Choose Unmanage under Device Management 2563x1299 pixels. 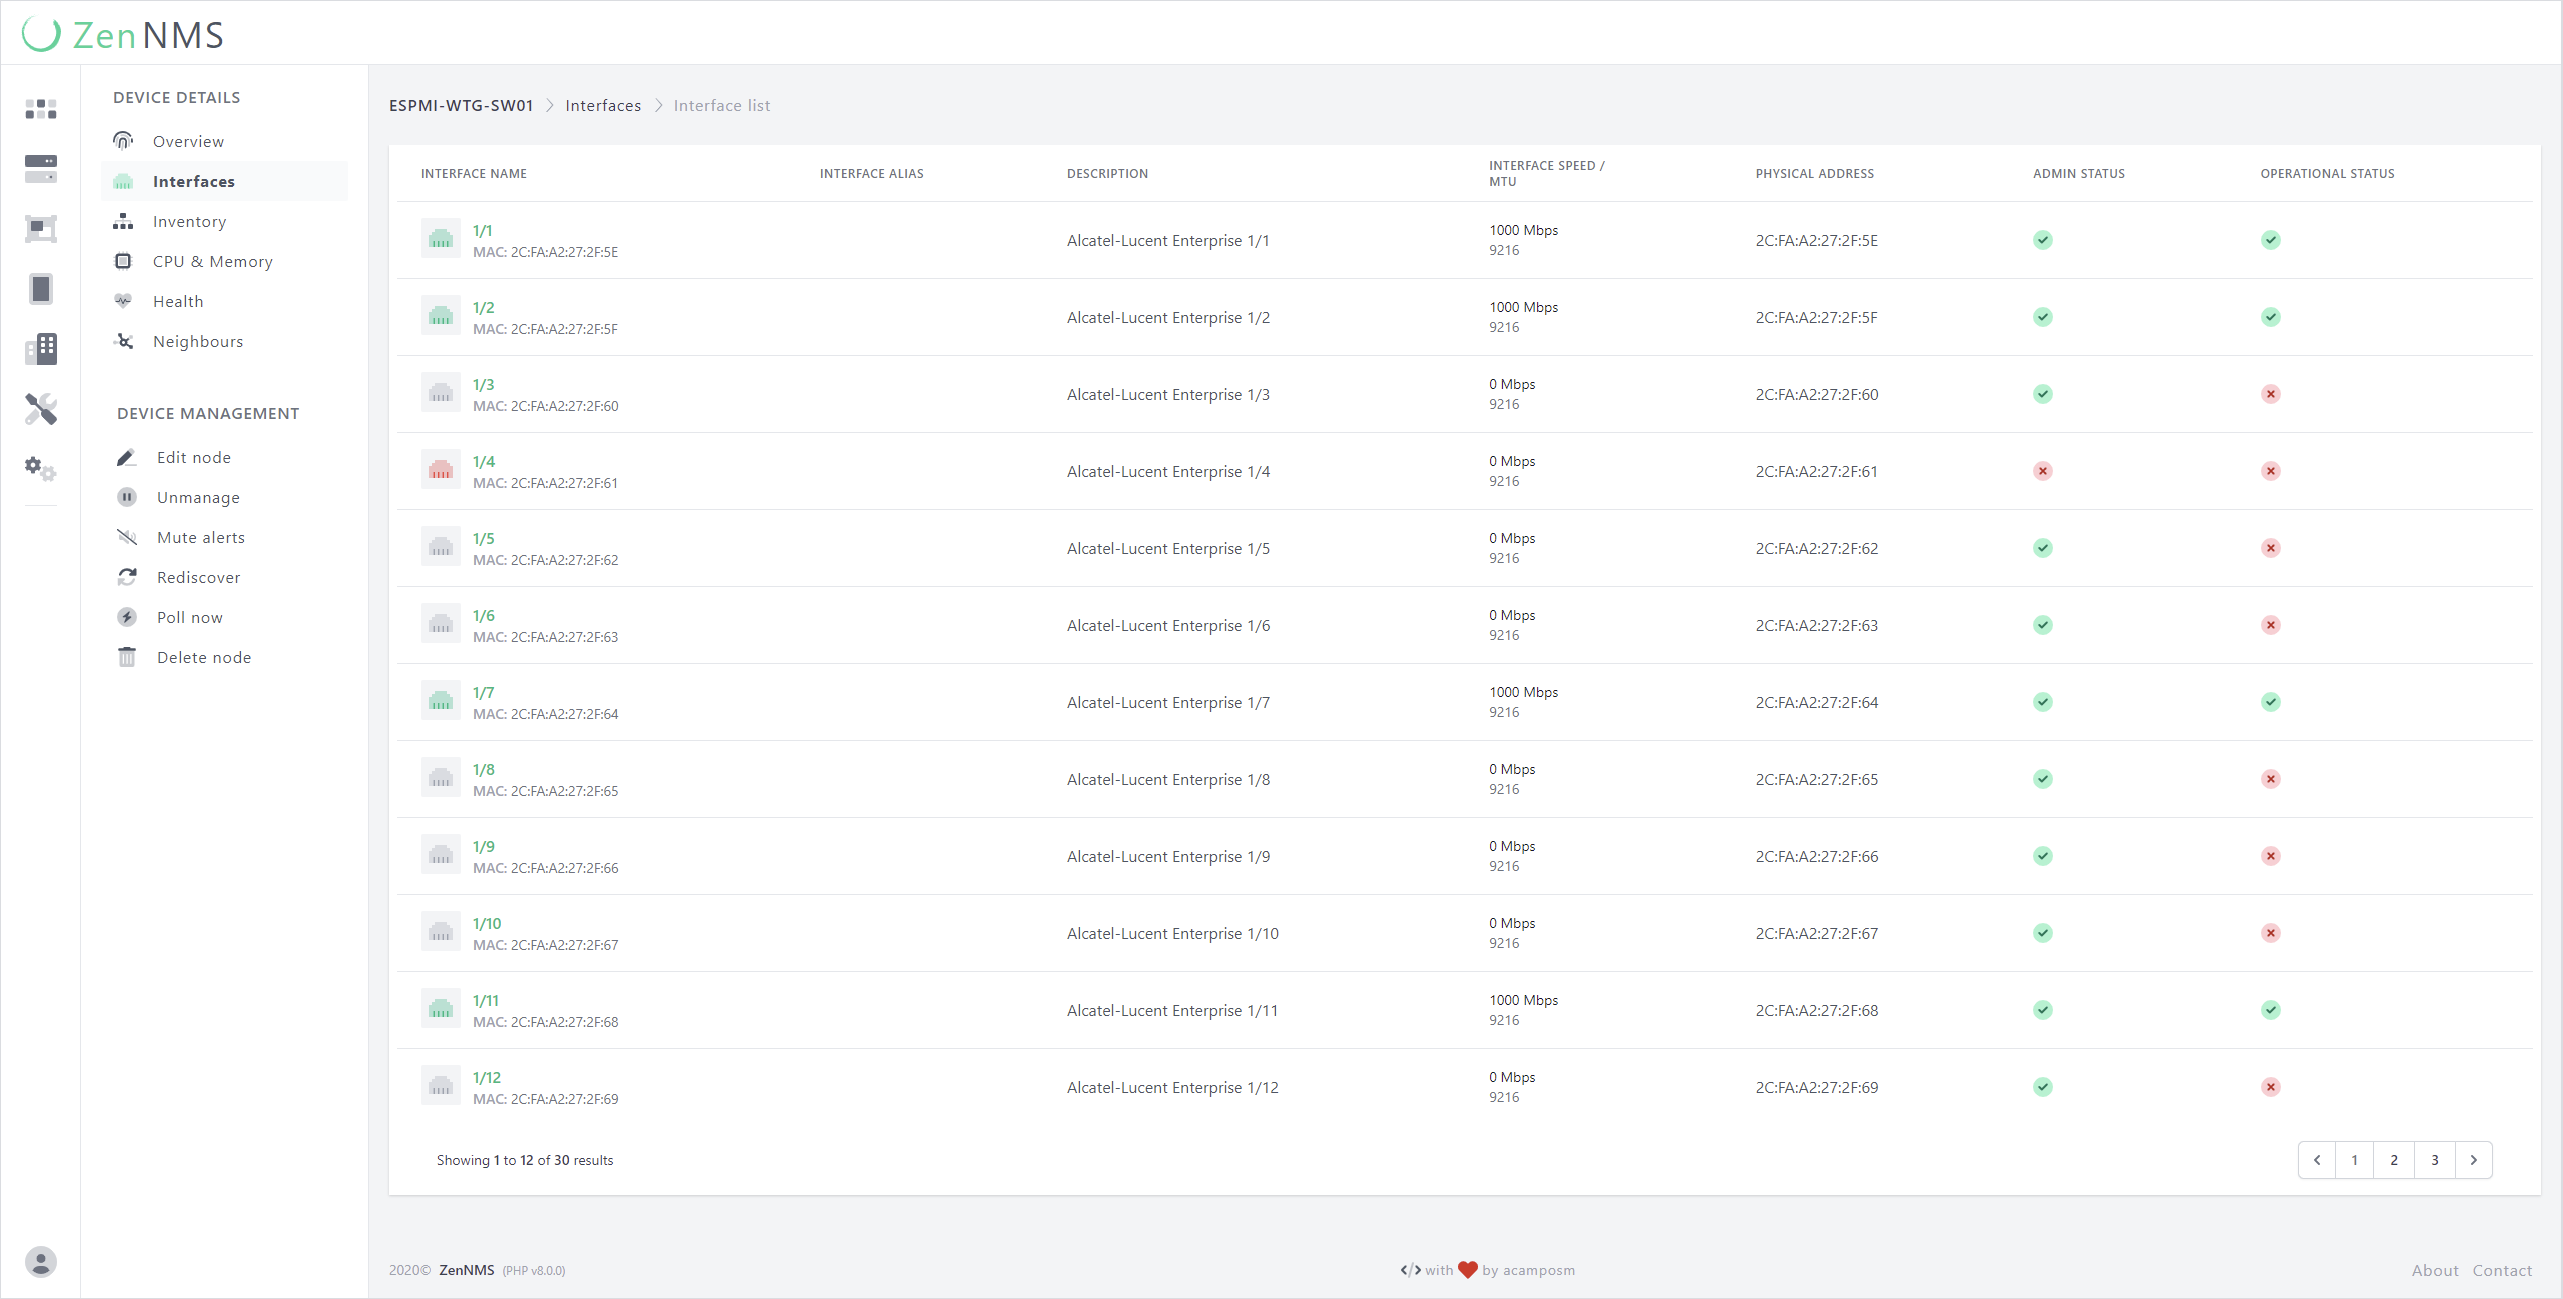pyautogui.click(x=198, y=498)
